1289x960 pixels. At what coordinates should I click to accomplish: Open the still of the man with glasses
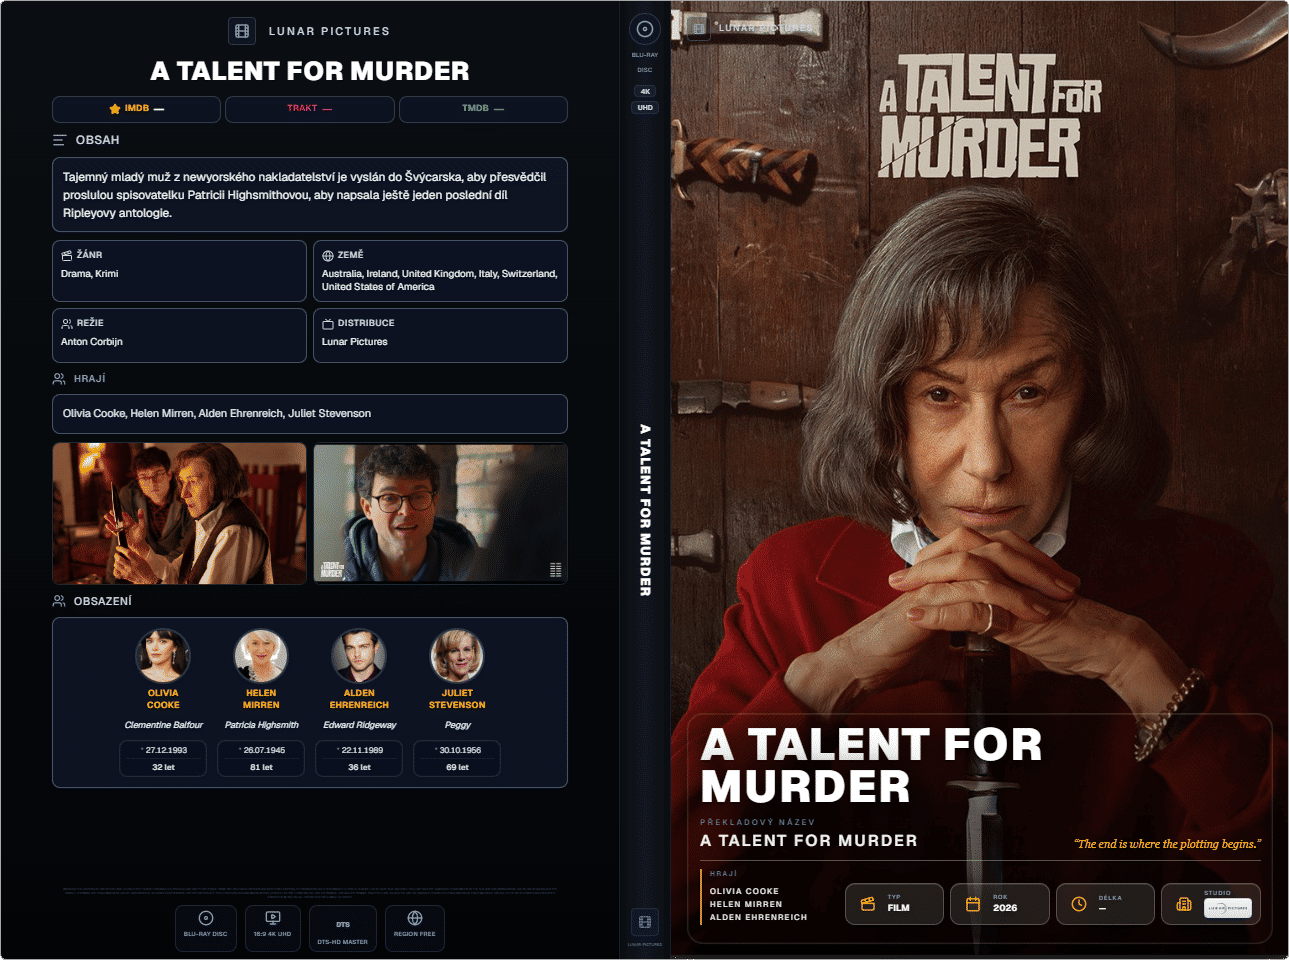tap(441, 514)
